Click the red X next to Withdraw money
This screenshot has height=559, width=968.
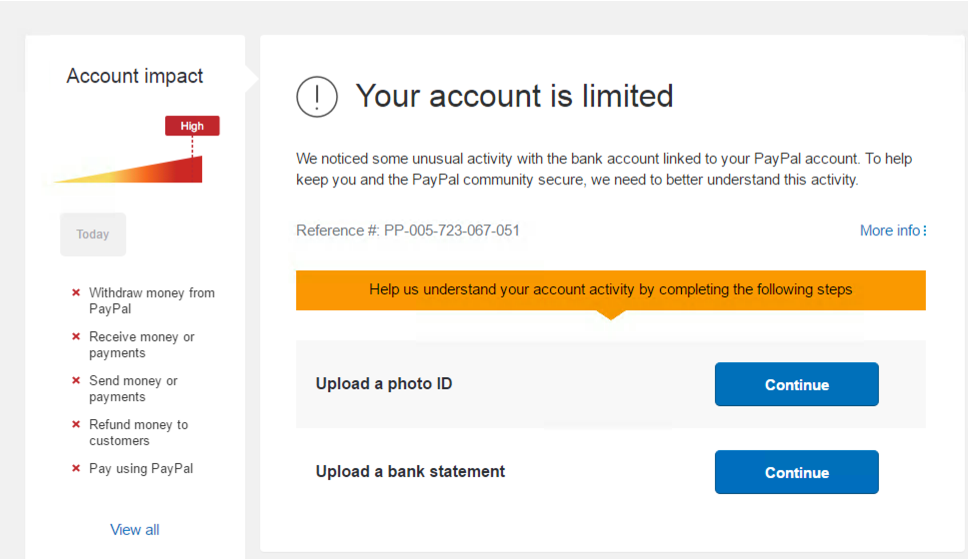[x=76, y=293]
